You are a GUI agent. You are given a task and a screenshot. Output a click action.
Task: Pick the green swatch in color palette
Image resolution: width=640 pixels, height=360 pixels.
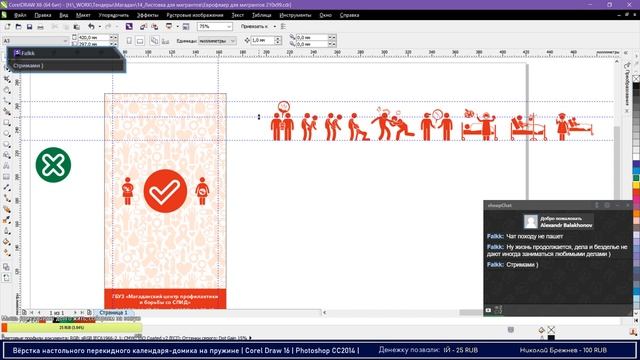coord(636,178)
